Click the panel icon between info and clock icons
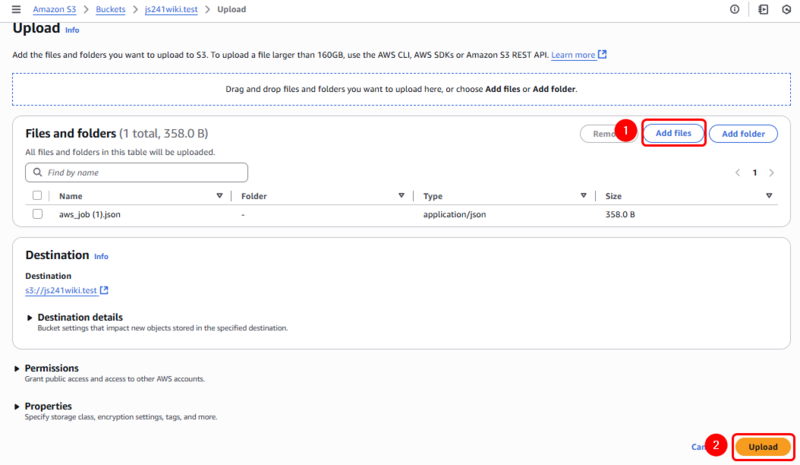Screen dimensions: 800x465 coord(763,9)
